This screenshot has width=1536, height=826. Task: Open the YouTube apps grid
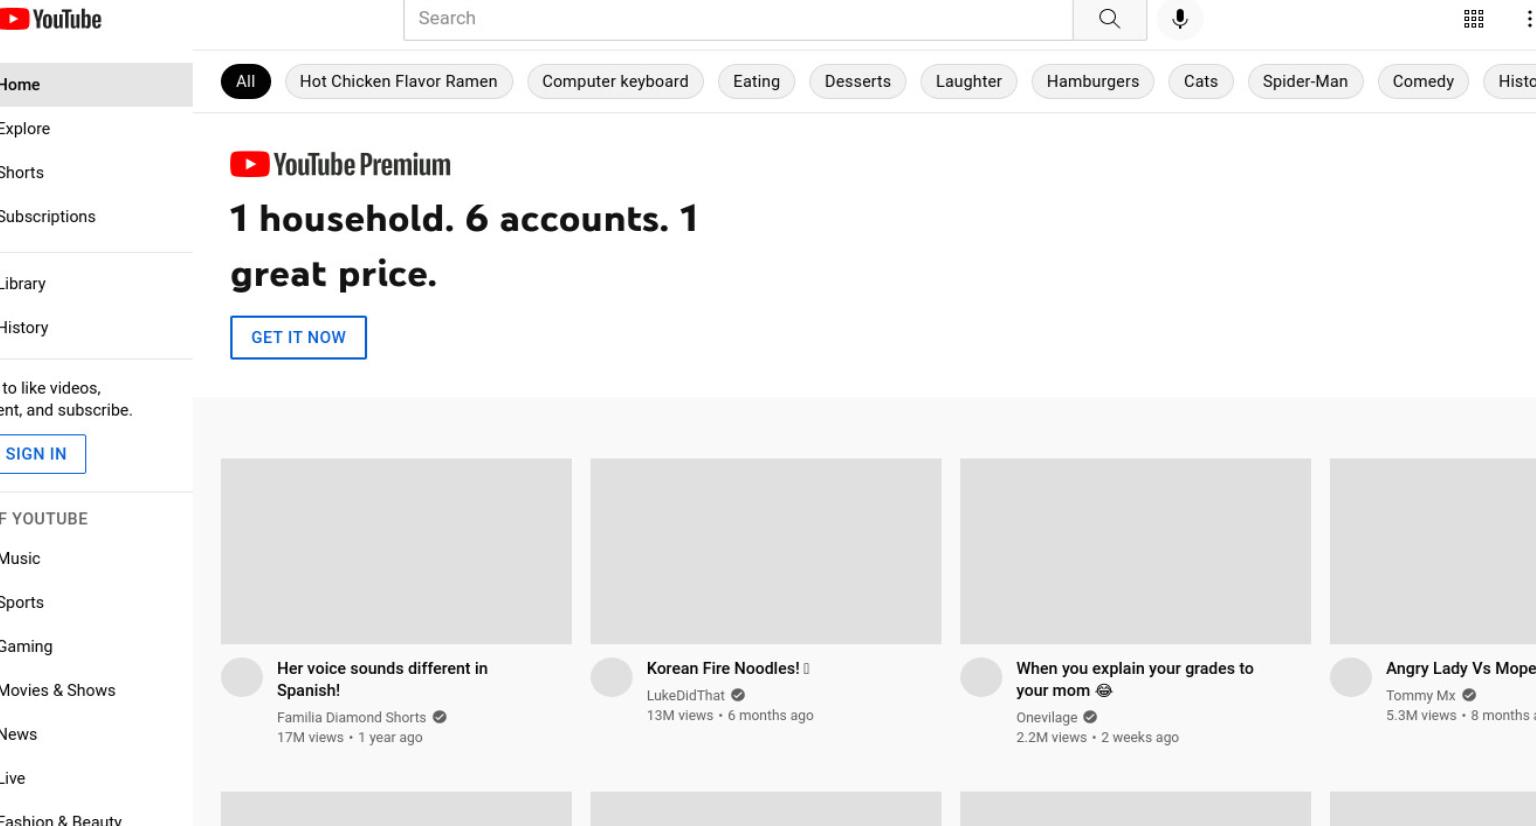[x=1473, y=18]
